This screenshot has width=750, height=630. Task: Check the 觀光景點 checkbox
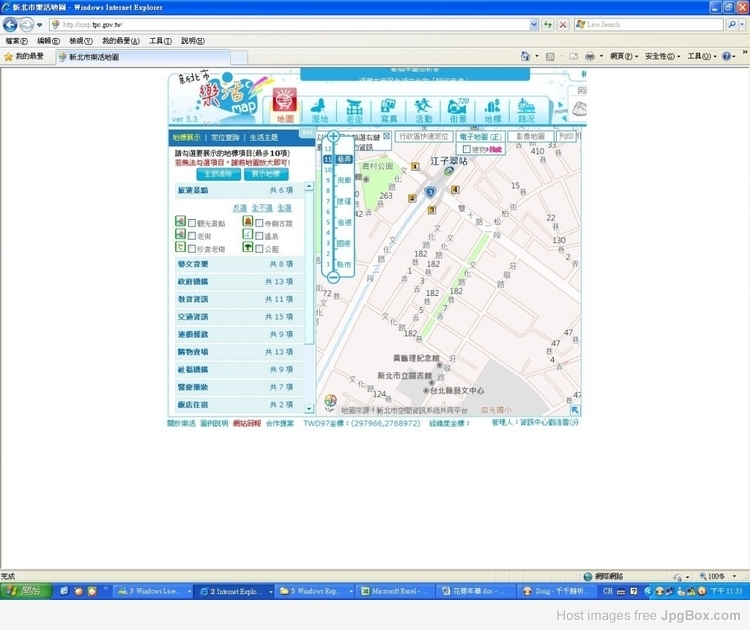[193, 223]
